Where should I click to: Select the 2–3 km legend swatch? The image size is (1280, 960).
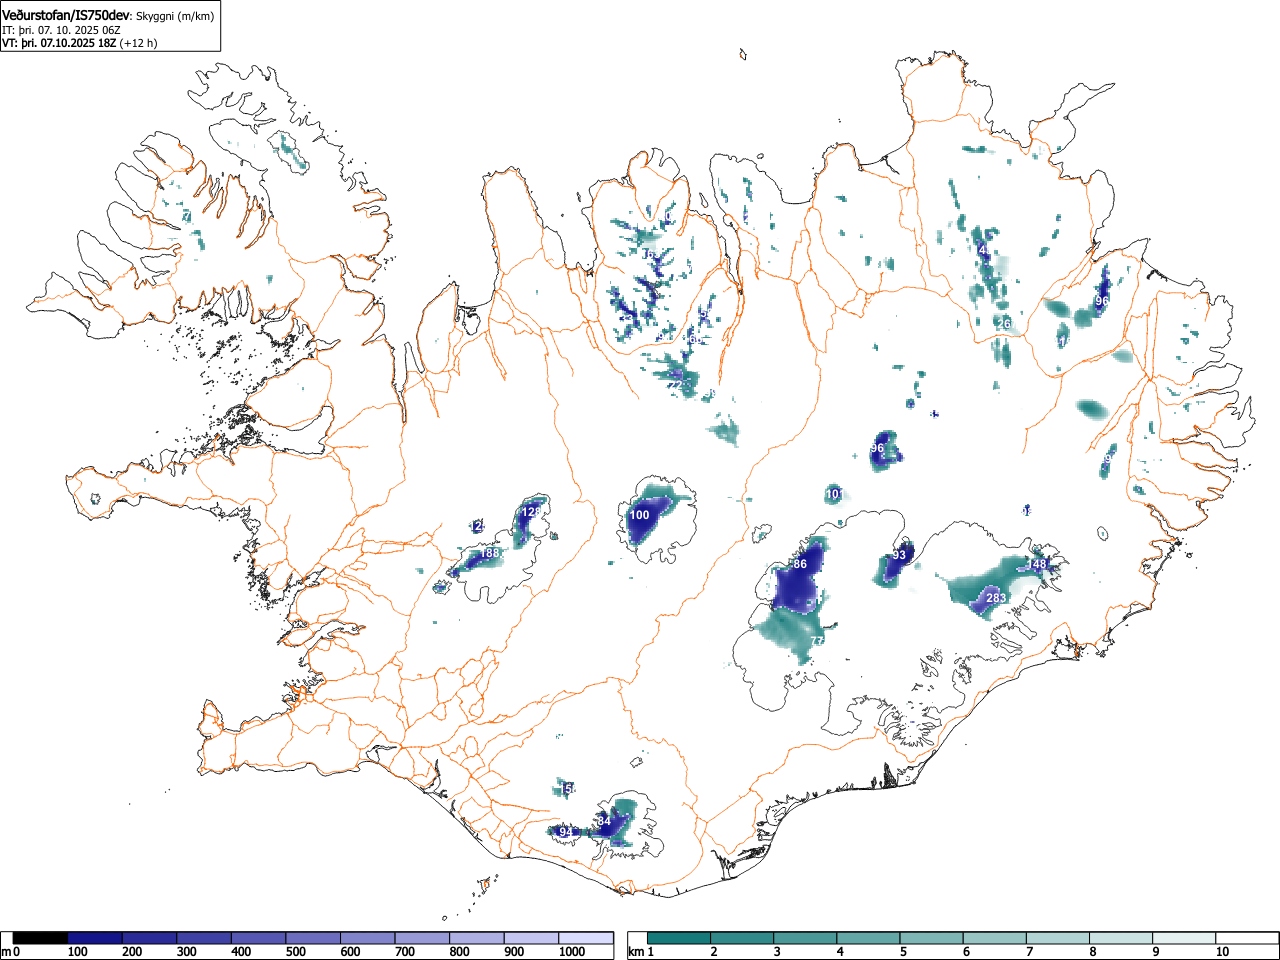click(742, 938)
